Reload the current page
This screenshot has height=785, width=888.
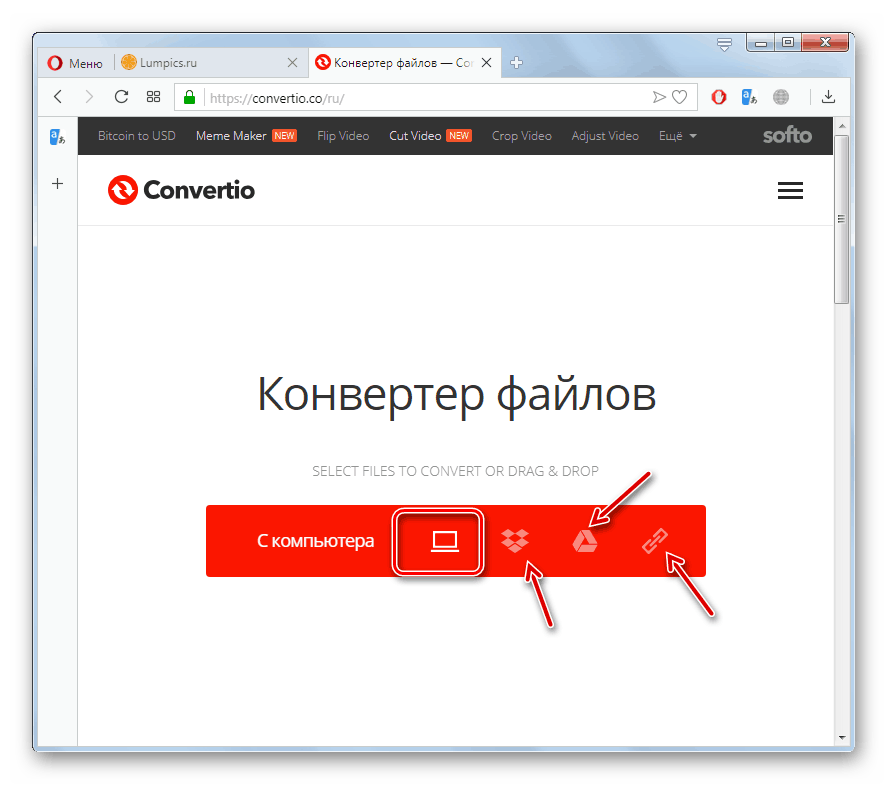pyautogui.click(x=121, y=97)
